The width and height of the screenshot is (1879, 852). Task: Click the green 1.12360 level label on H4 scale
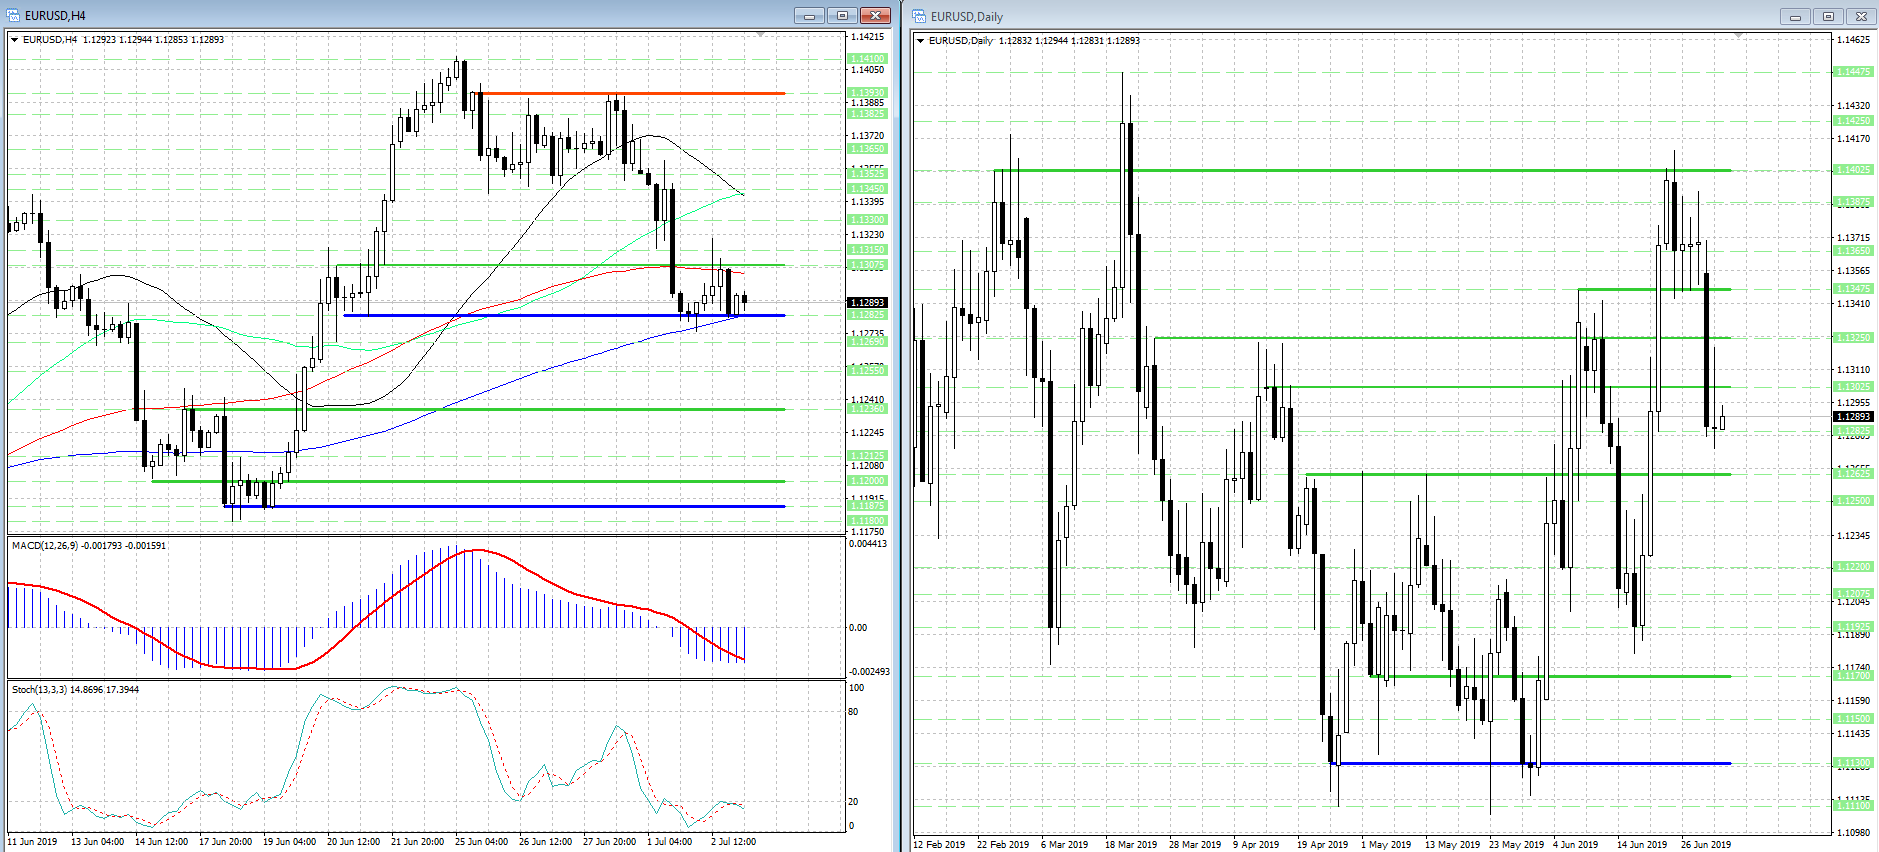867,409
